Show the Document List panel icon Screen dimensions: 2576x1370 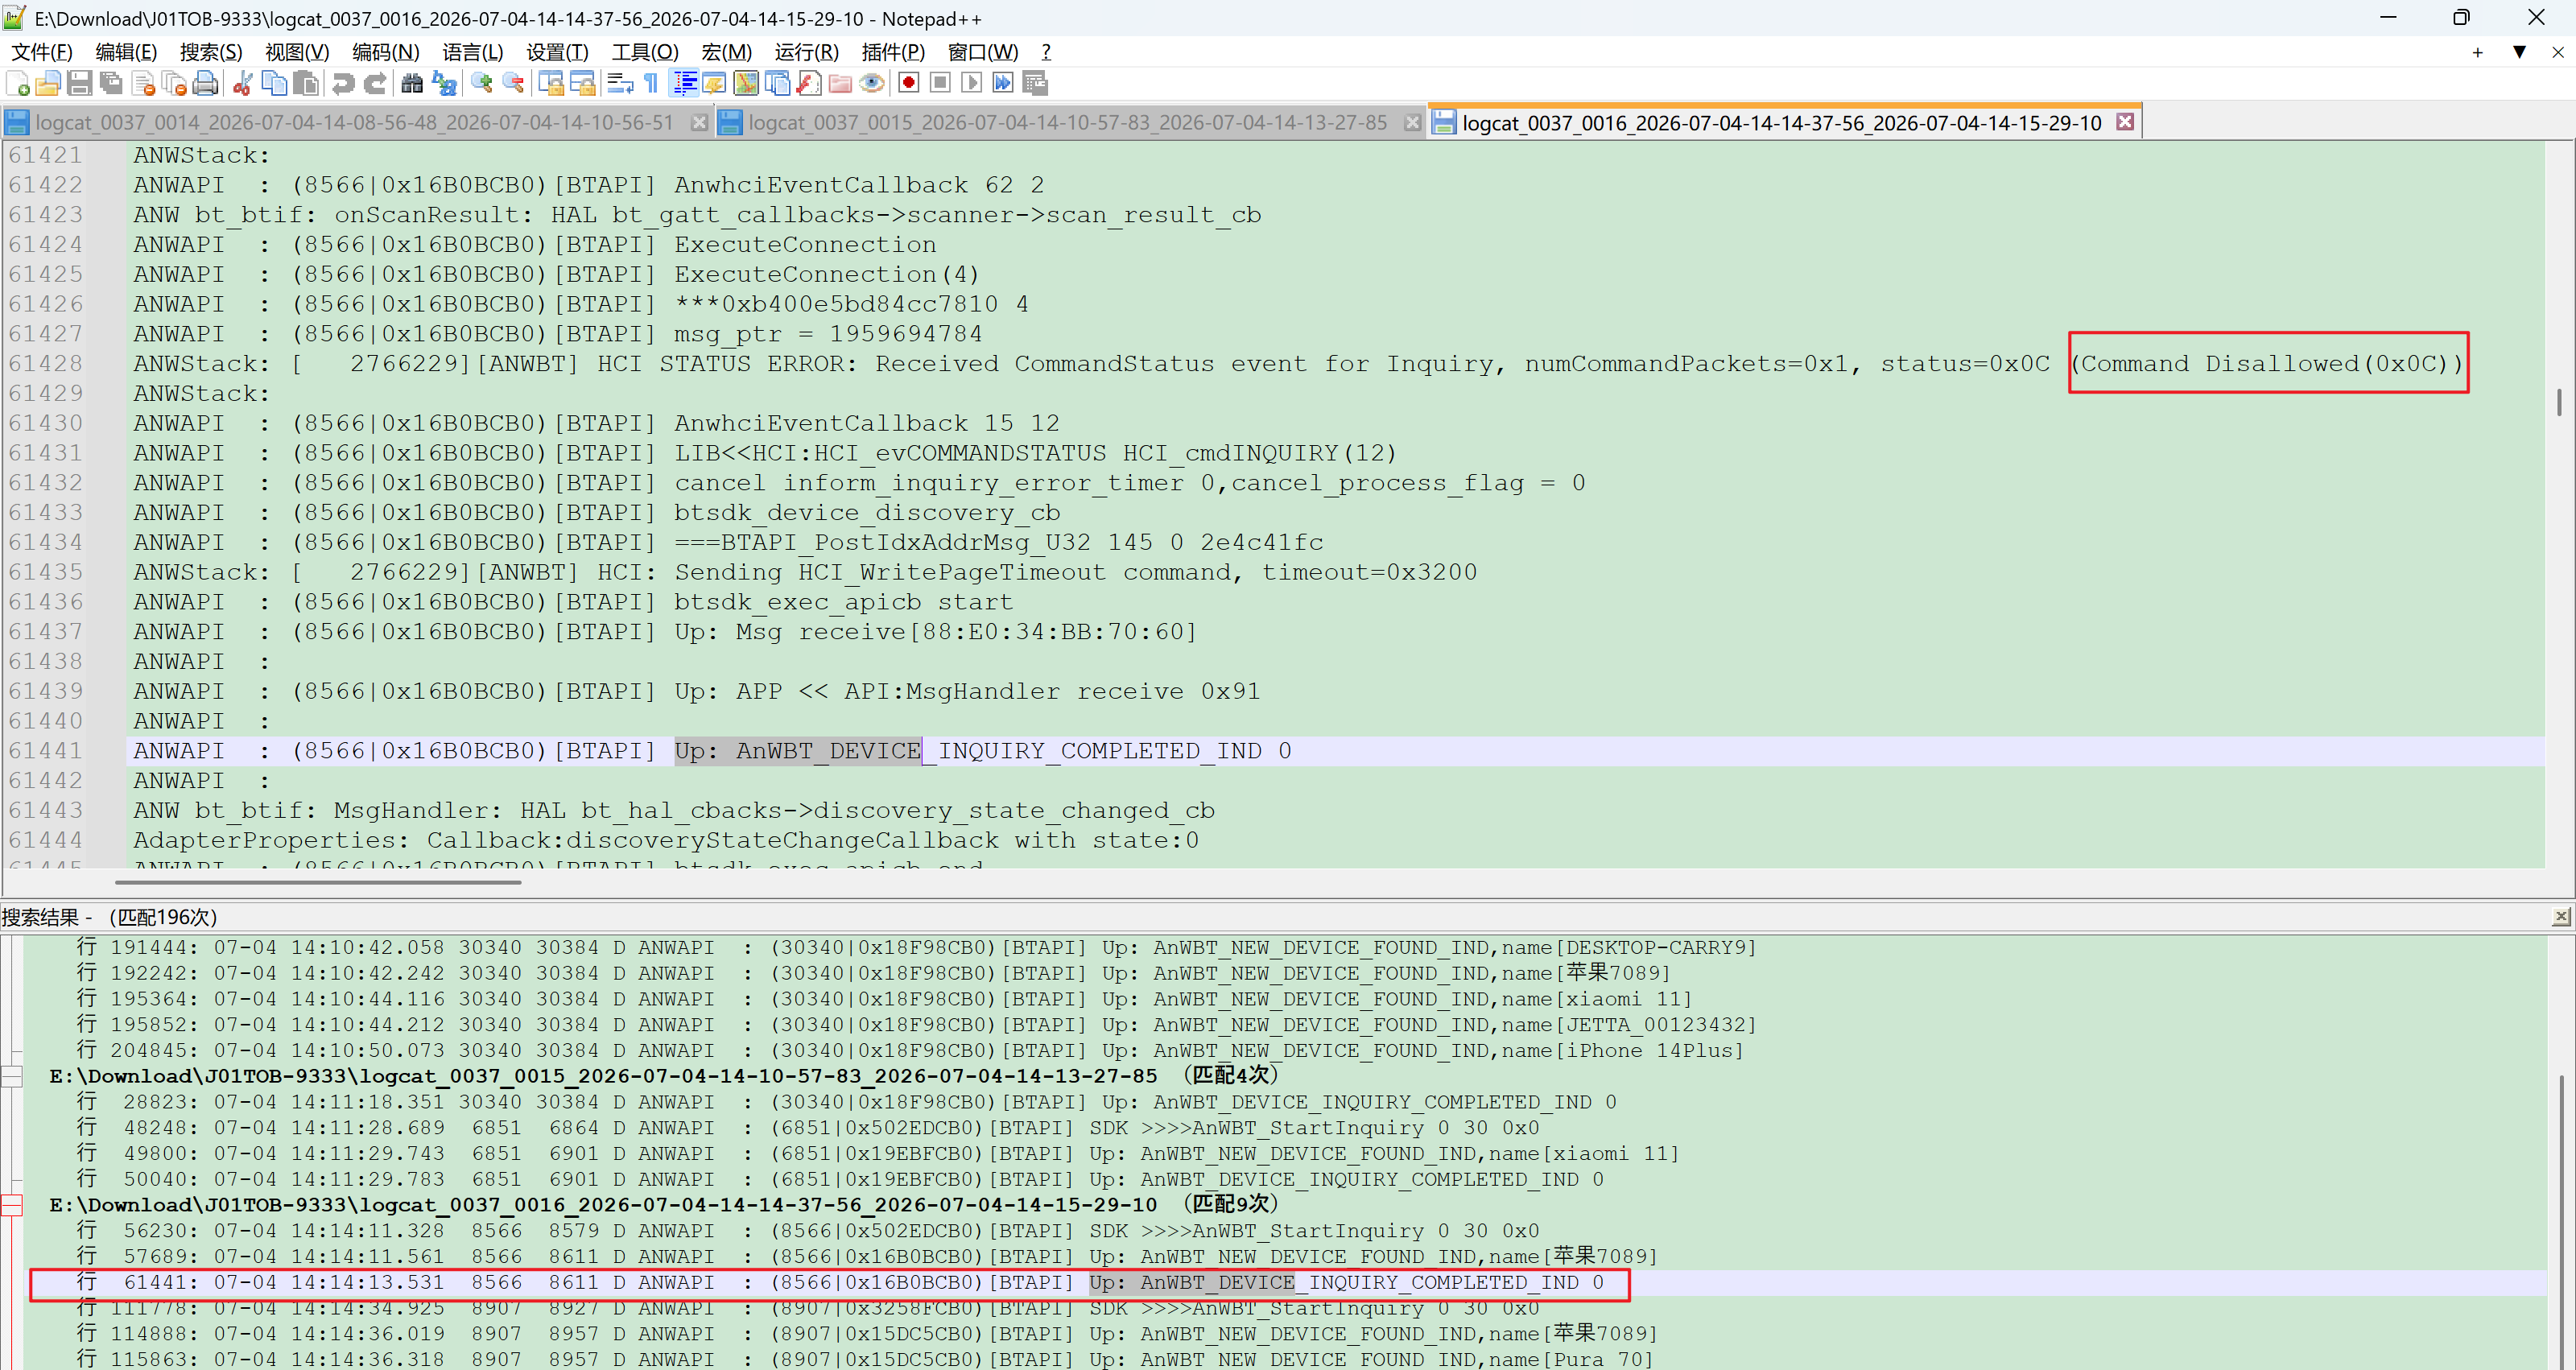pyautogui.click(x=777, y=83)
